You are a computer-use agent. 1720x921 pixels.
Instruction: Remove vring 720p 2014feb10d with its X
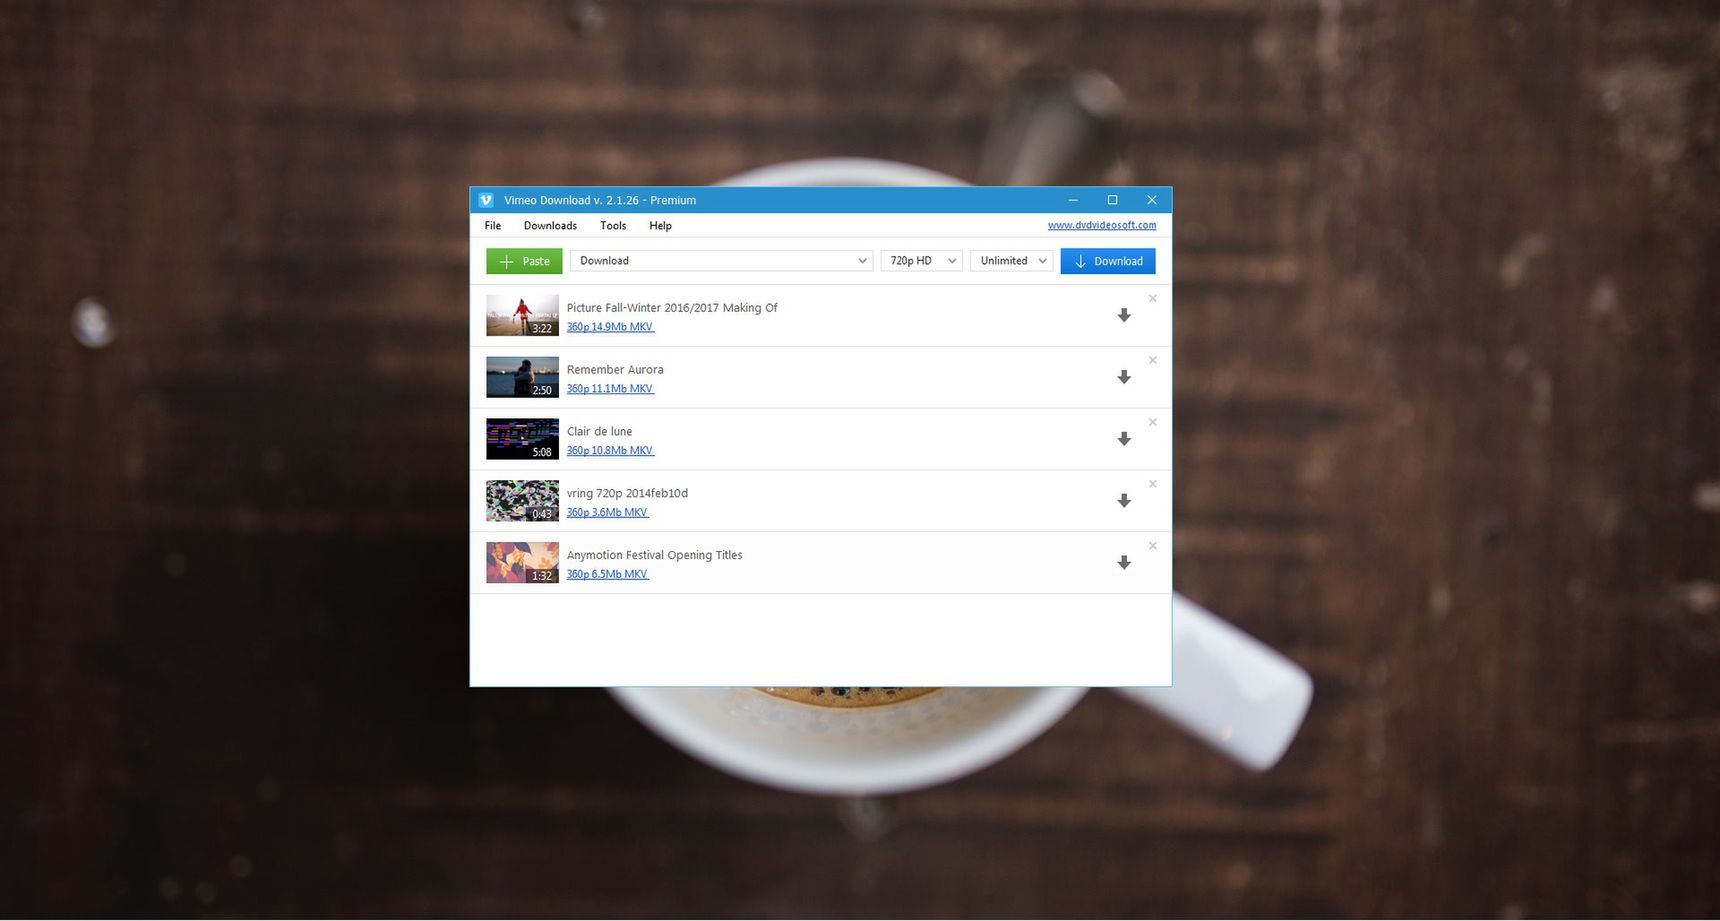[1153, 484]
